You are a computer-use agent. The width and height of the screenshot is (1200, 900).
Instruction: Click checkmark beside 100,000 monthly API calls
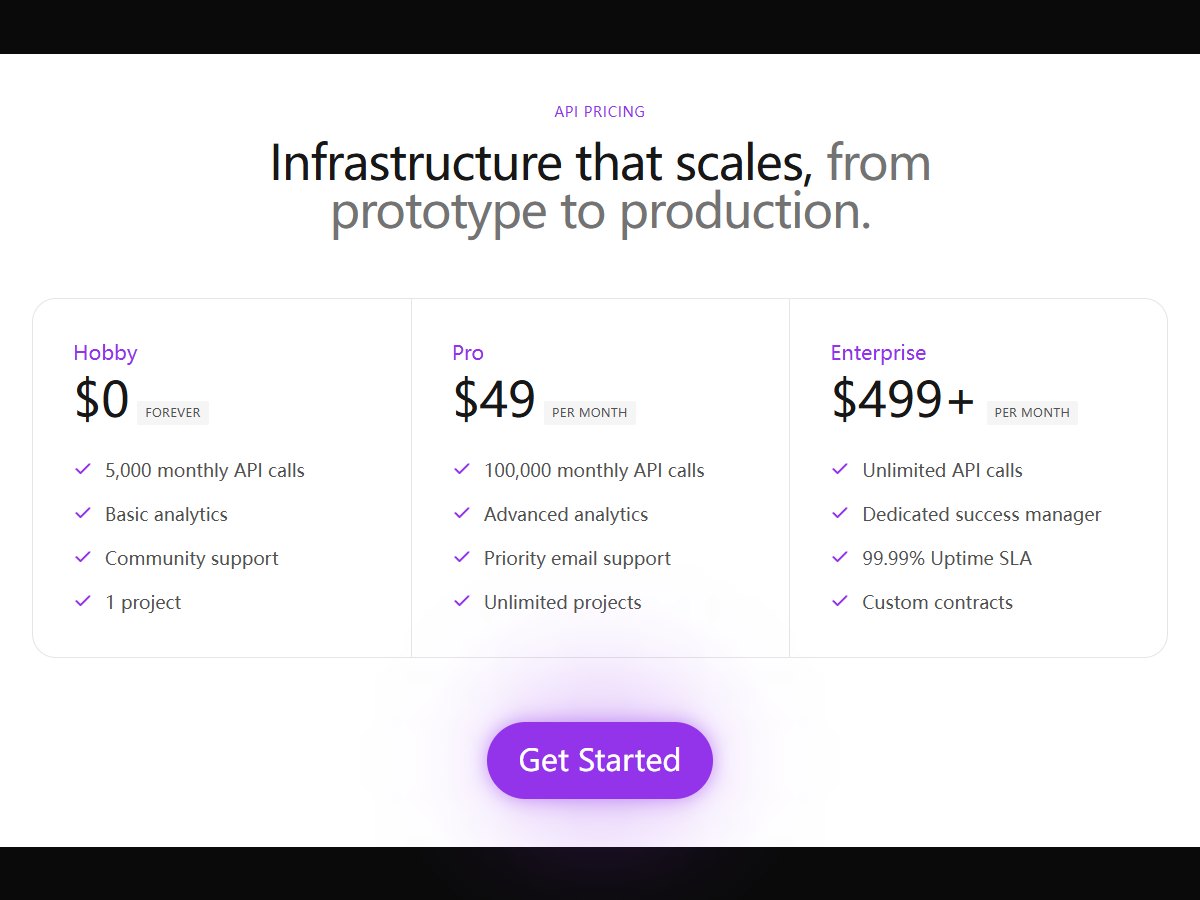[x=462, y=469]
